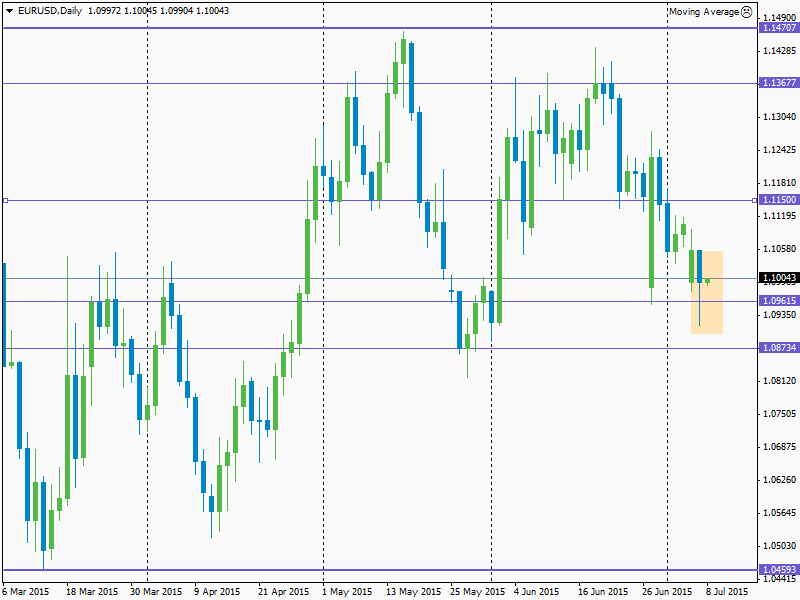
Task: Click the close price value 1.10043 in header
Action: [x=213, y=11]
